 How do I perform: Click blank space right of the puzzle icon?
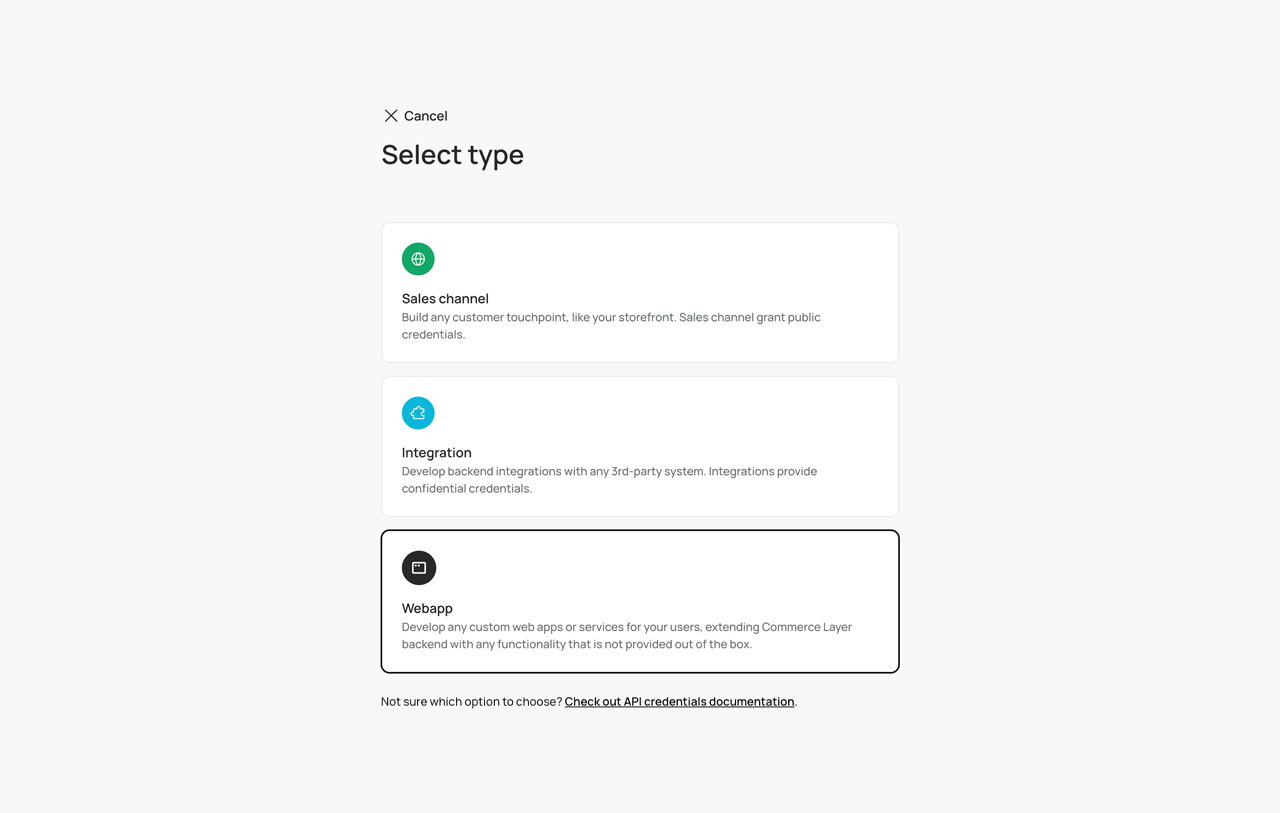(650, 413)
